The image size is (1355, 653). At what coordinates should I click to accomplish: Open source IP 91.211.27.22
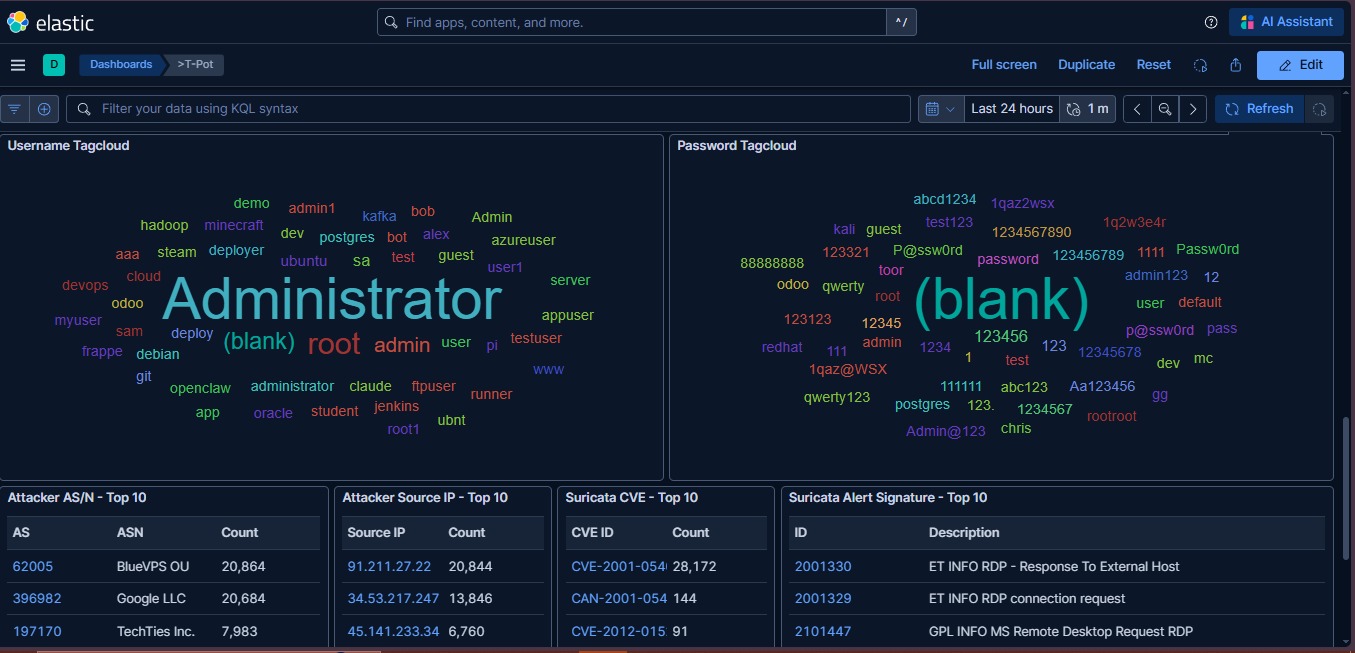tap(389, 567)
